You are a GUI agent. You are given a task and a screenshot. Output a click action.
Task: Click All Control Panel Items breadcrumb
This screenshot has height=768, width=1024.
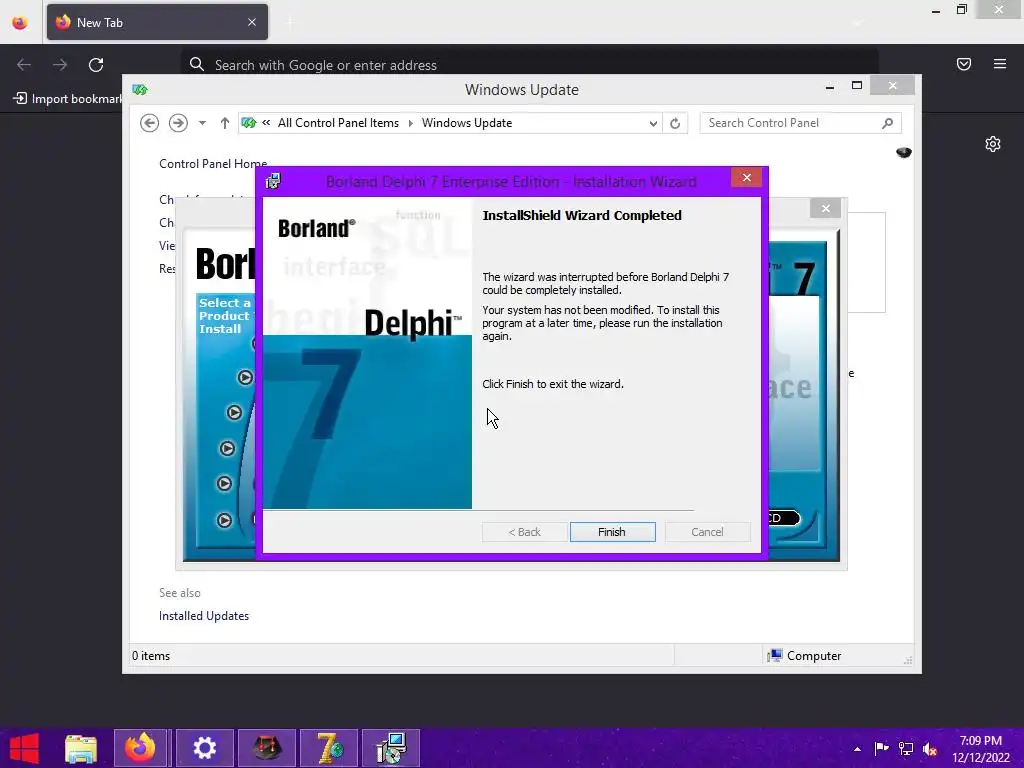[x=338, y=123]
